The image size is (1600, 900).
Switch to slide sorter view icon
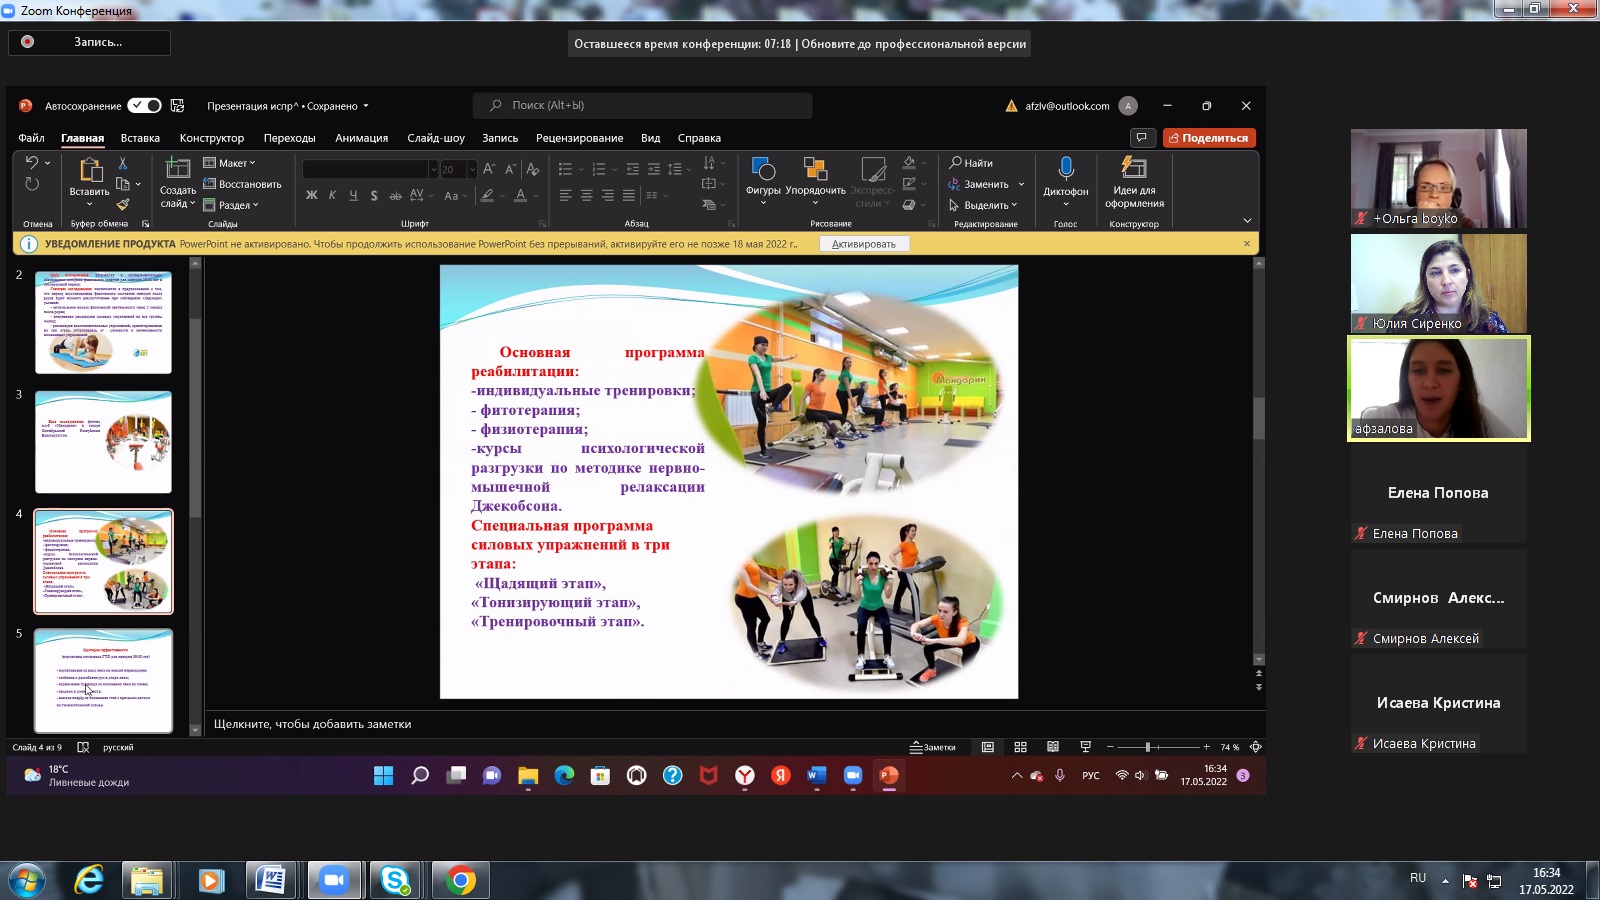coord(1020,747)
